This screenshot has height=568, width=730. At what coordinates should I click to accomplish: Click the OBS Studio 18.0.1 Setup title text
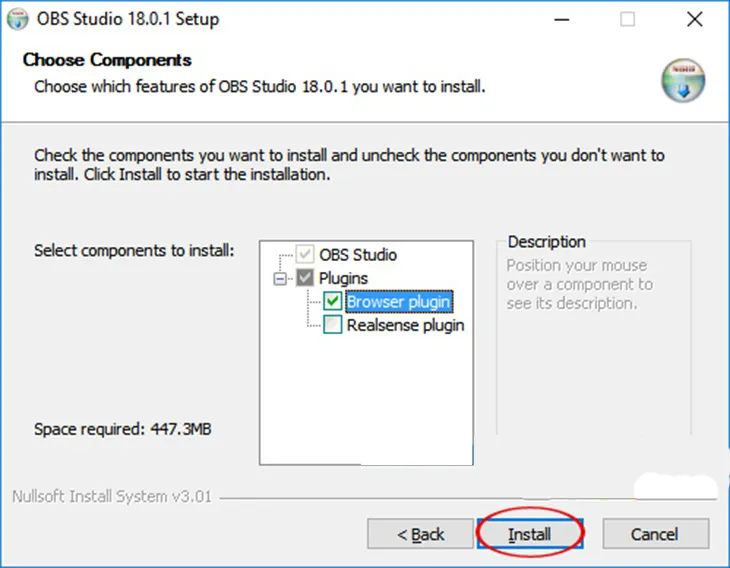point(129,19)
